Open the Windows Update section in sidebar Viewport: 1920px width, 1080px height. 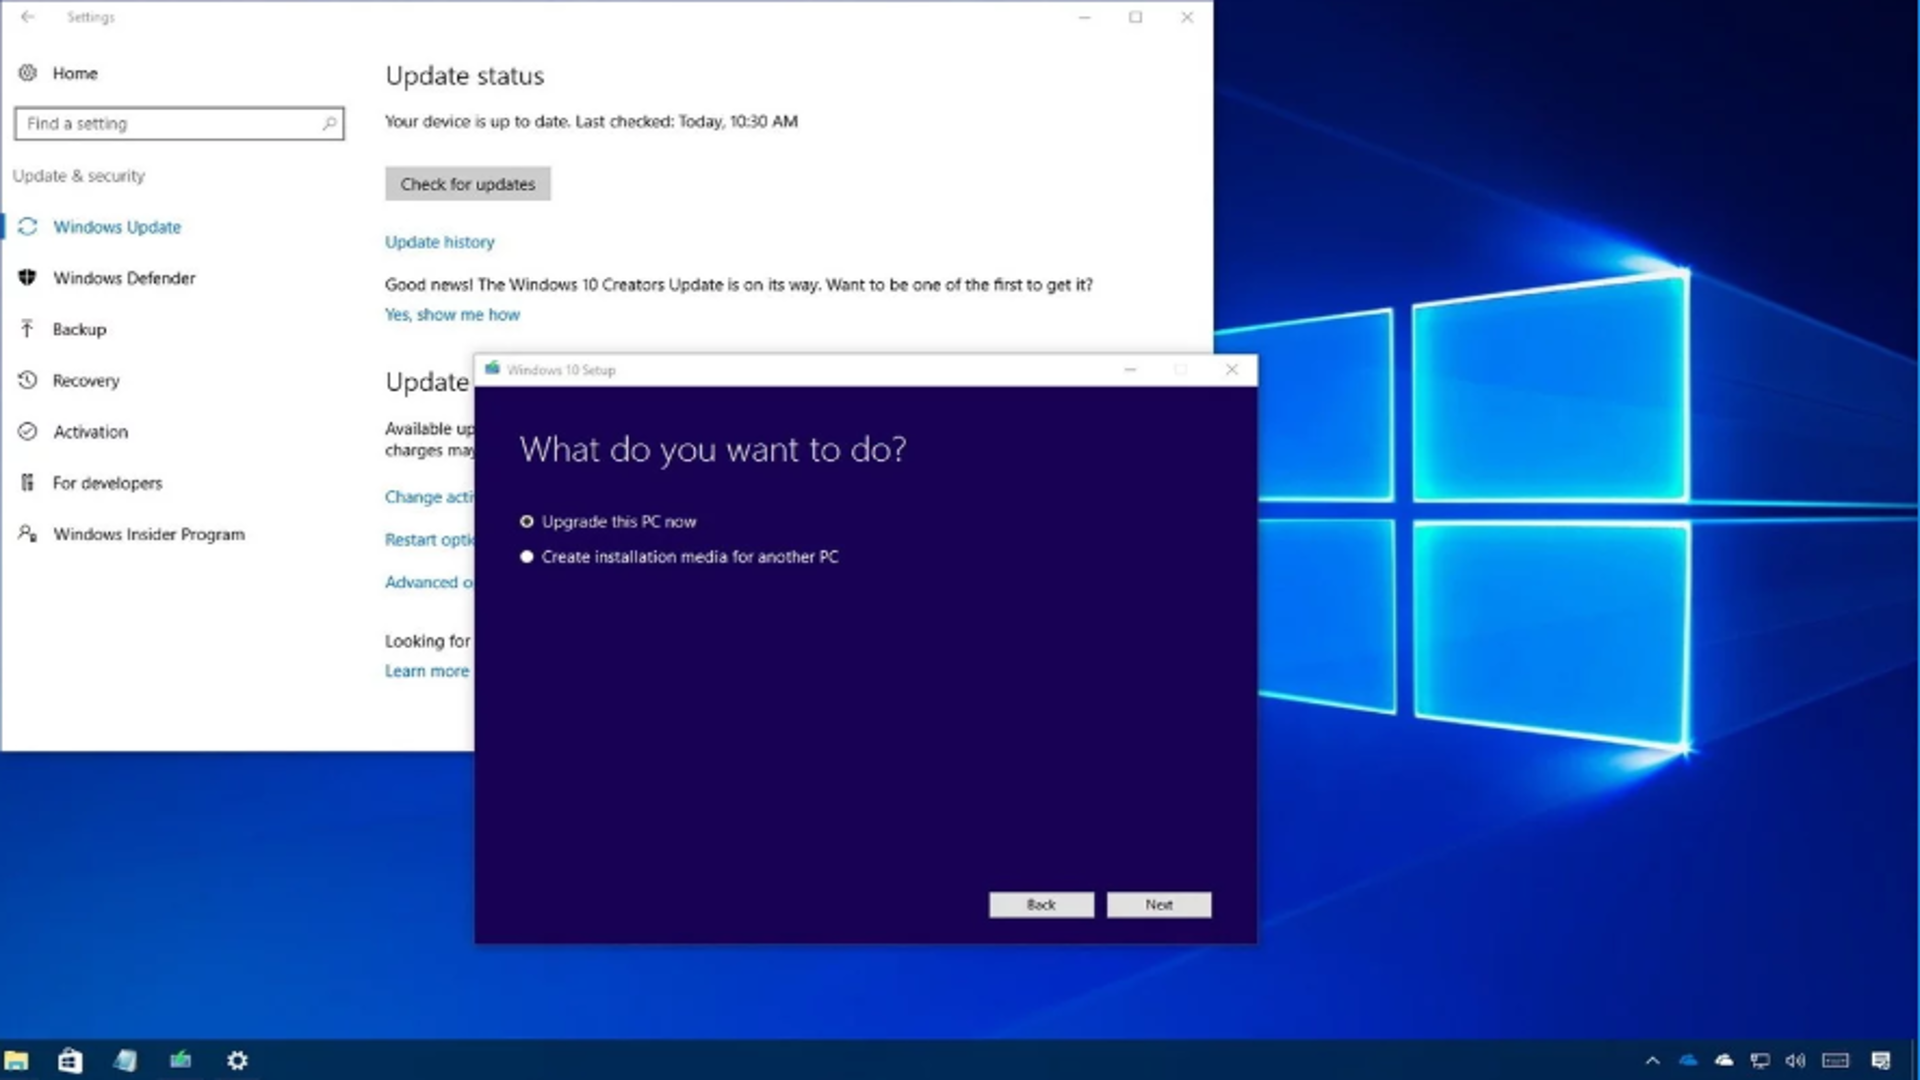(x=117, y=227)
